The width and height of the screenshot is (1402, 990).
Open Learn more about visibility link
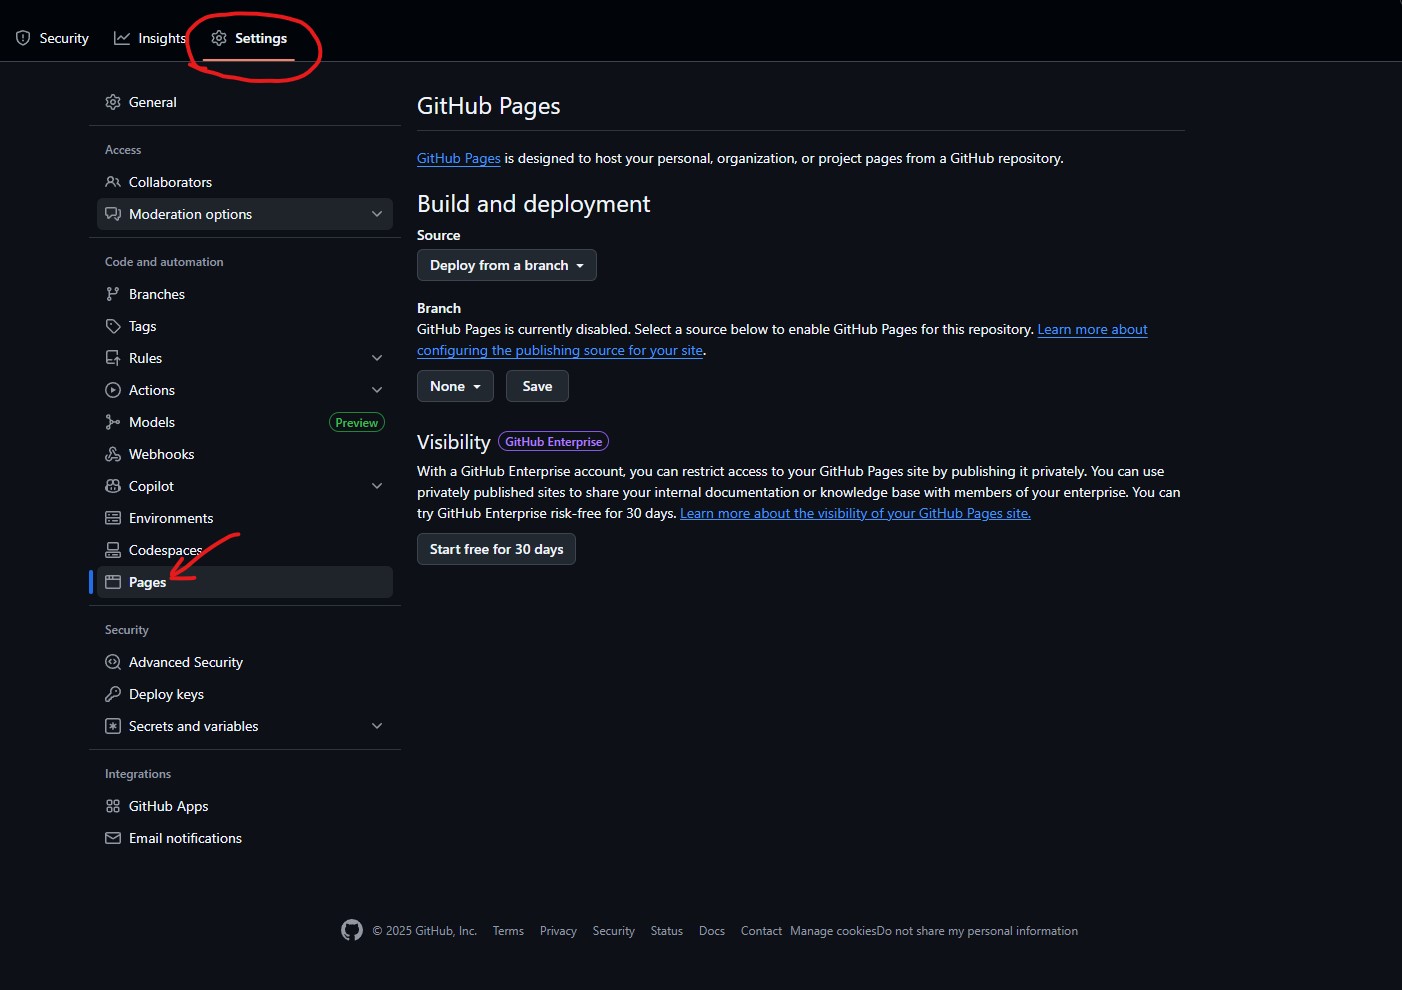pos(855,513)
